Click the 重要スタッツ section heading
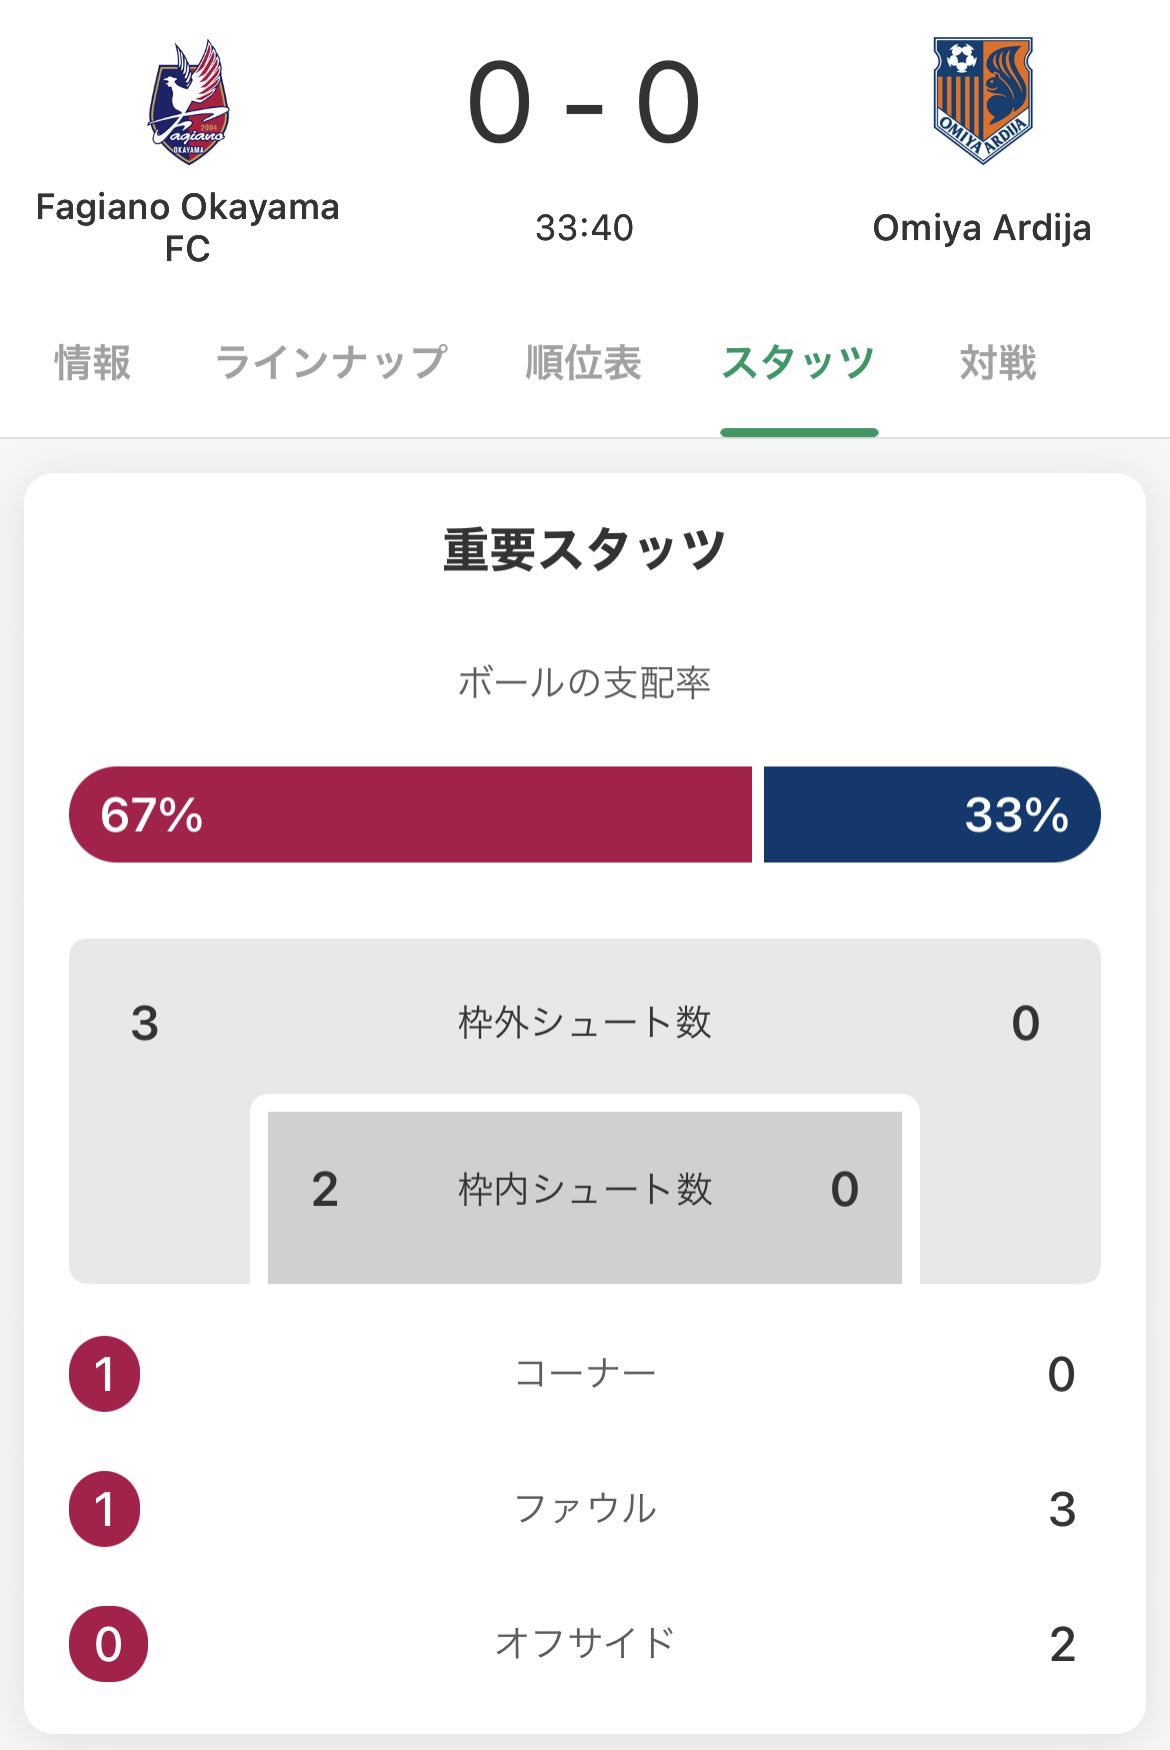The image size is (1170, 1750). tap(584, 550)
